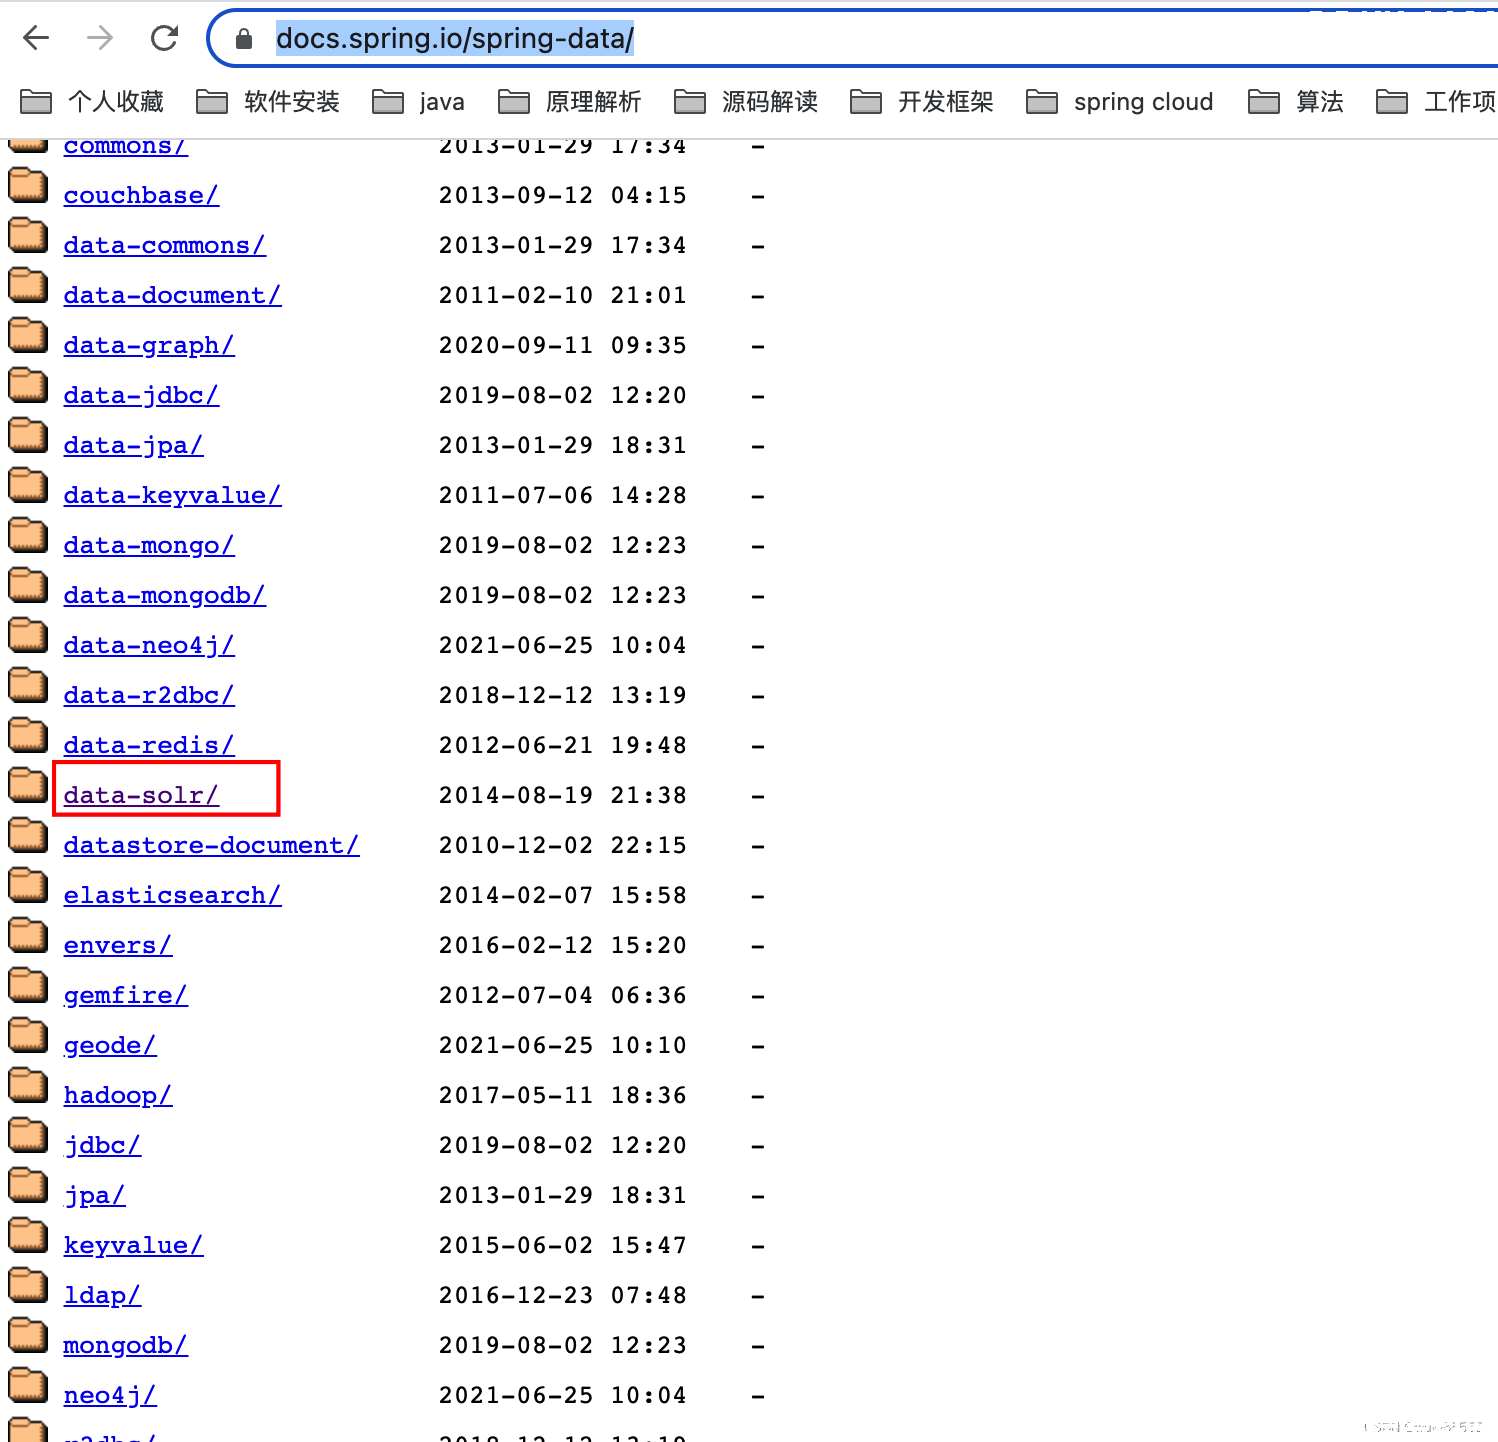Click folder icon beside hadoop/
This screenshot has width=1498, height=1442.
pos(28,1085)
